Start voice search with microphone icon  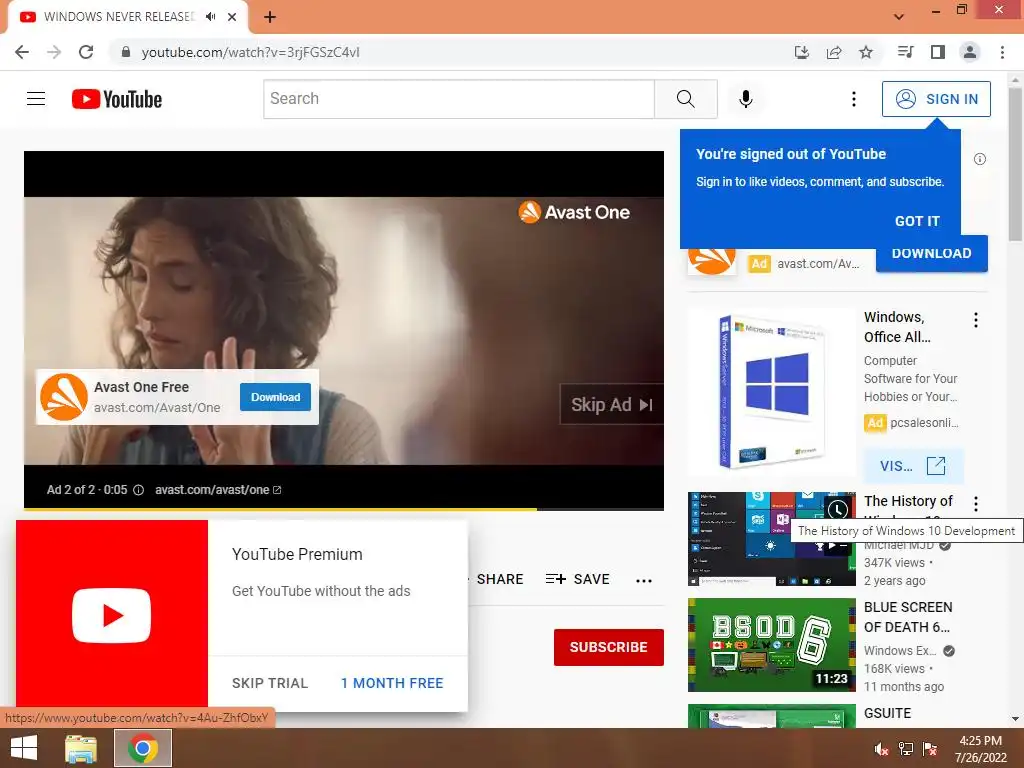(745, 99)
